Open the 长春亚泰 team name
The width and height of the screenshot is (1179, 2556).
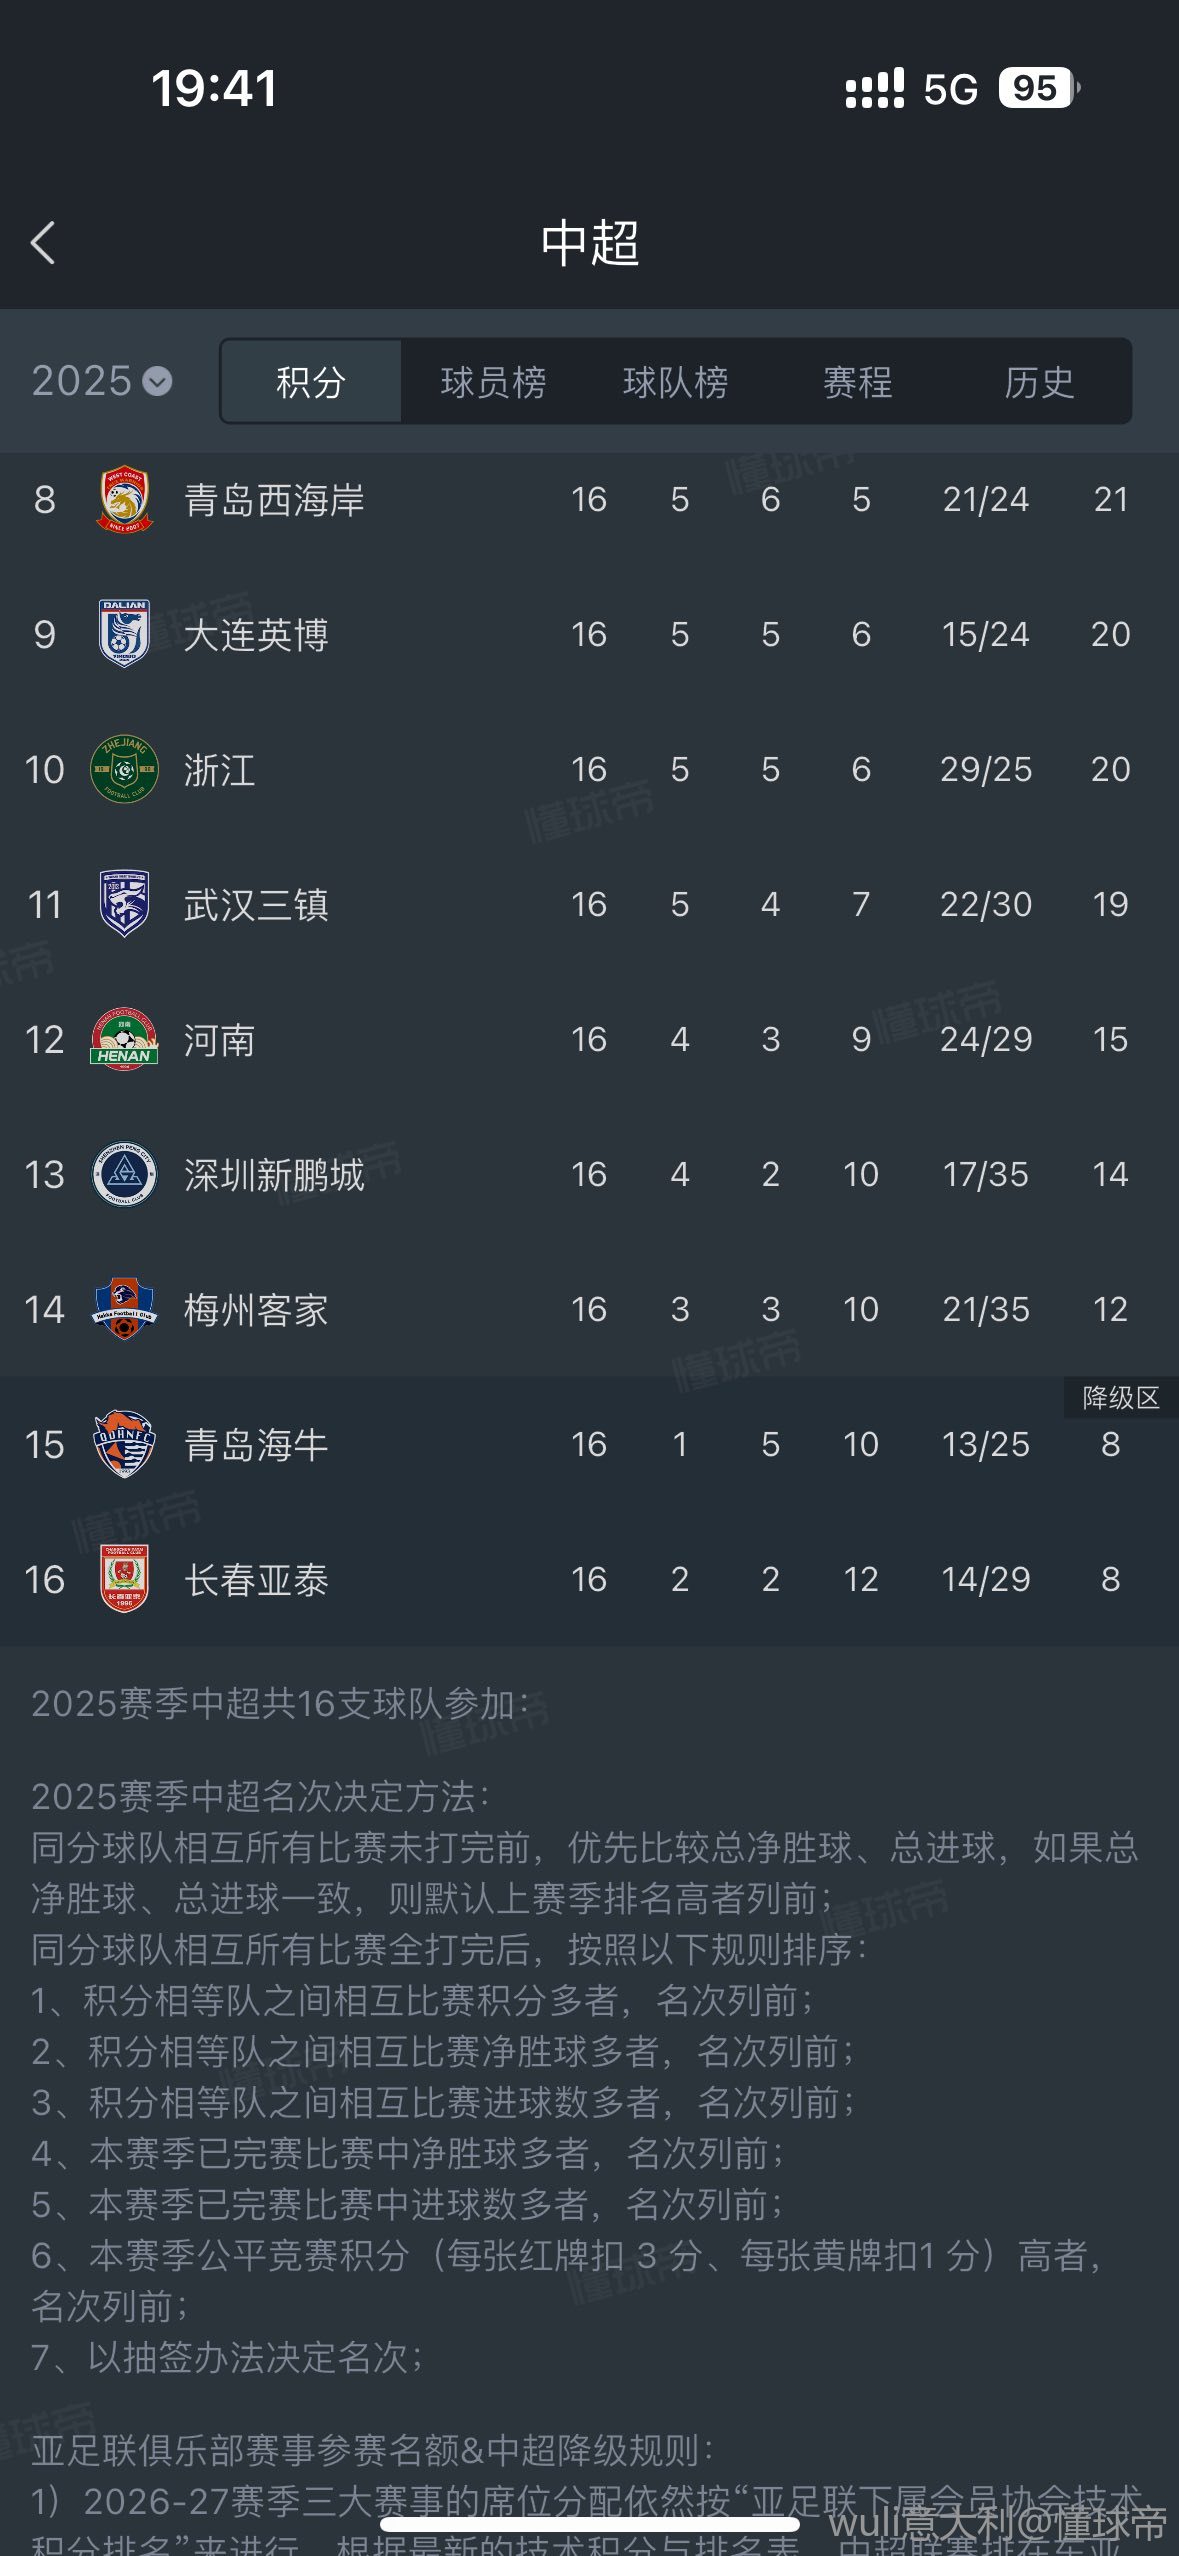tap(256, 1580)
